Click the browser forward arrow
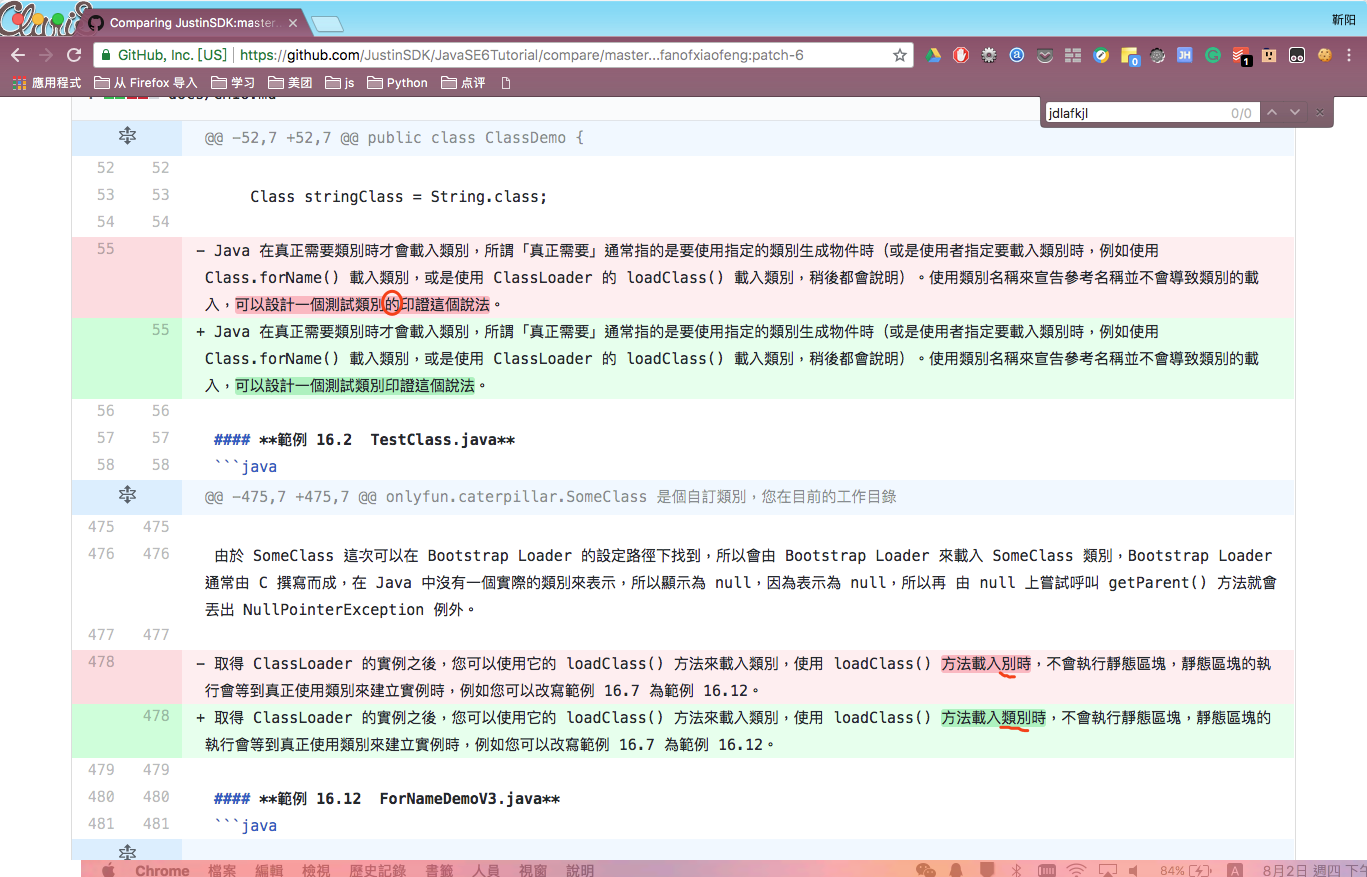1367x877 pixels. (x=46, y=55)
